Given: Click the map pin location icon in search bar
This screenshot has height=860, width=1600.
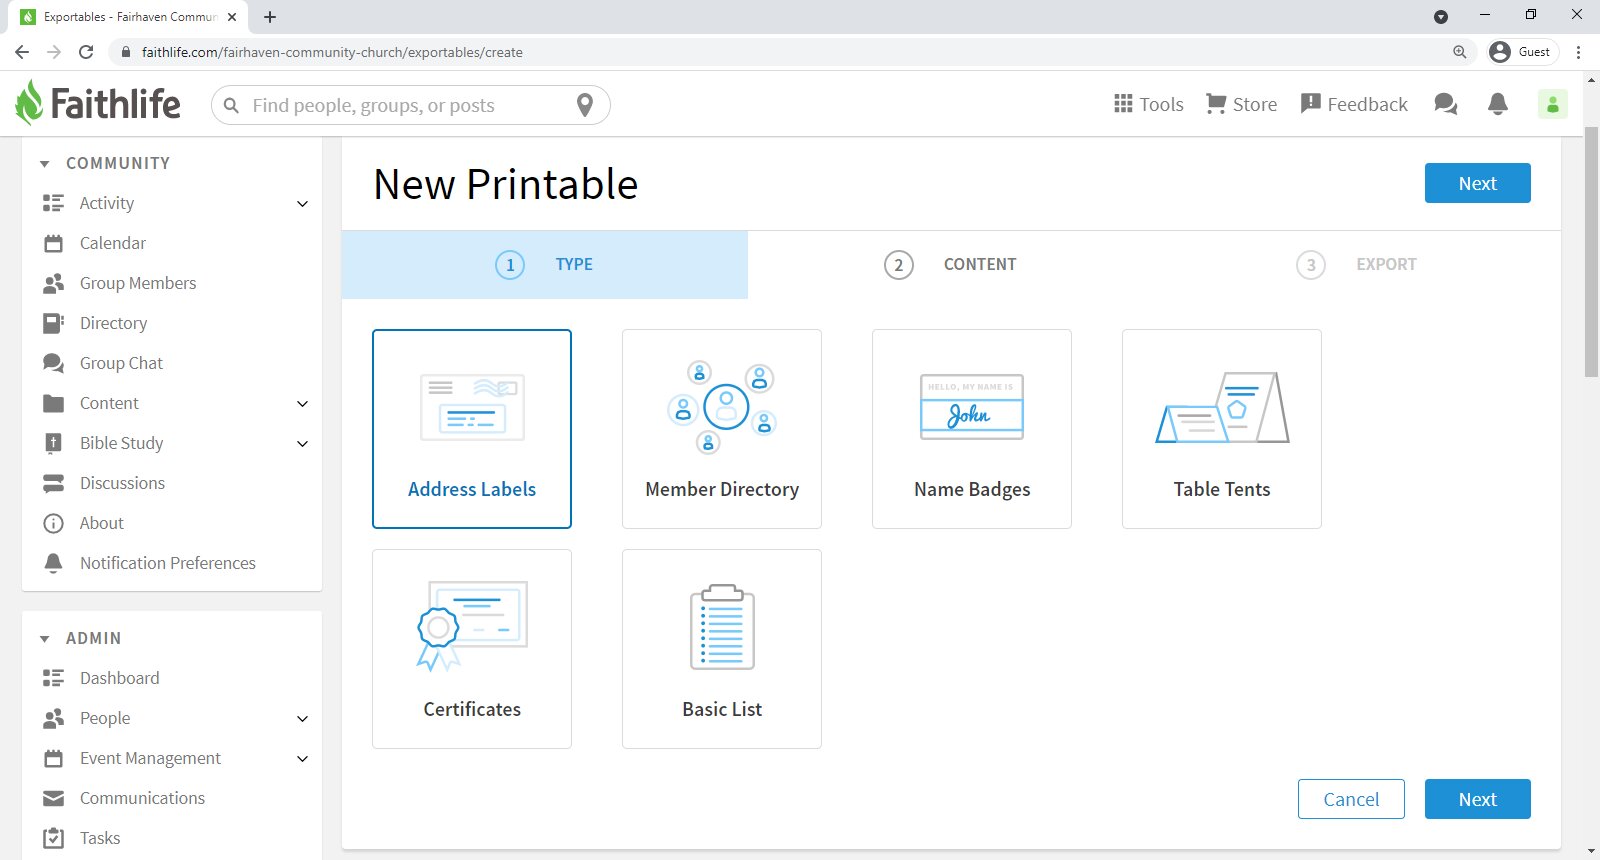Looking at the screenshot, I should pyautogui.click(x=585, y=105).
